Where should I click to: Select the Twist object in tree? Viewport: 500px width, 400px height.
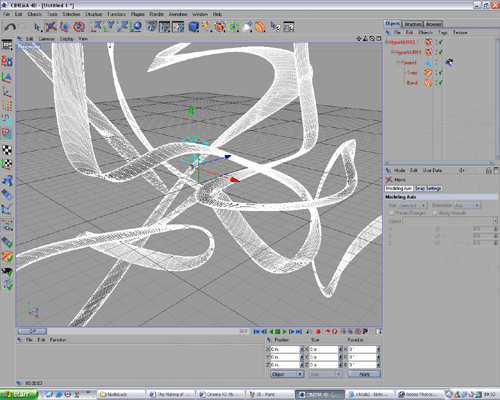412,73
